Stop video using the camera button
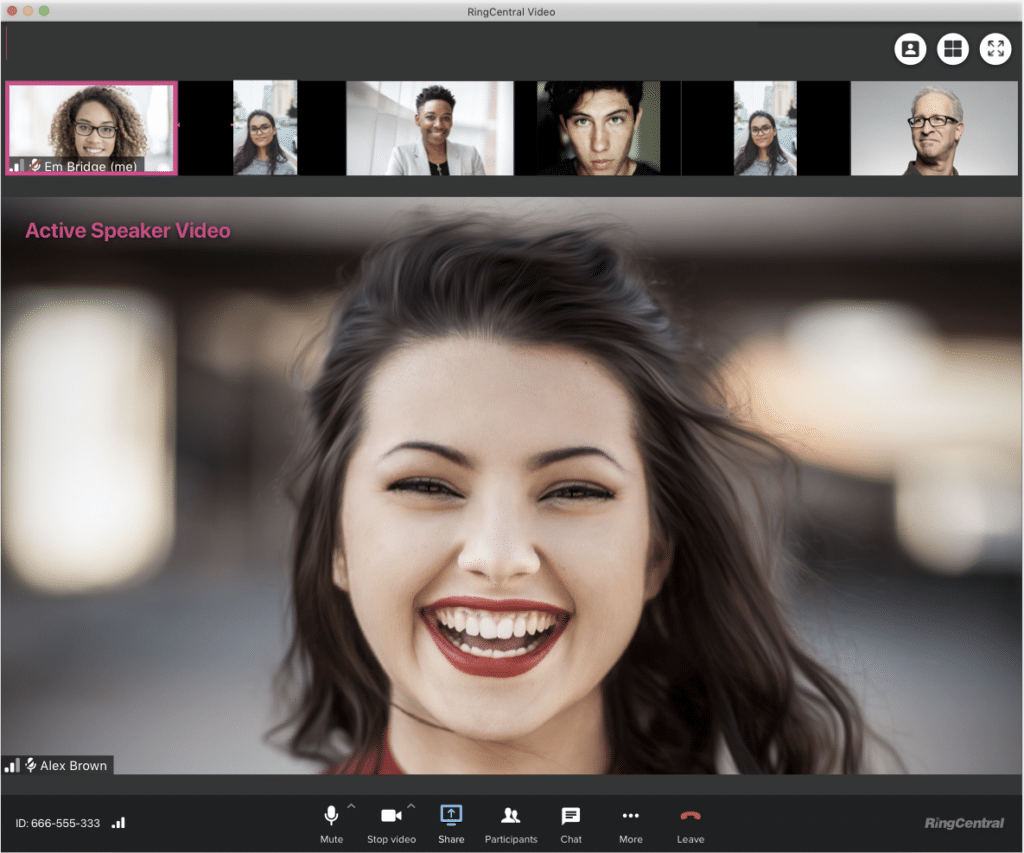Screen dimensions: 1024x853 391,816
